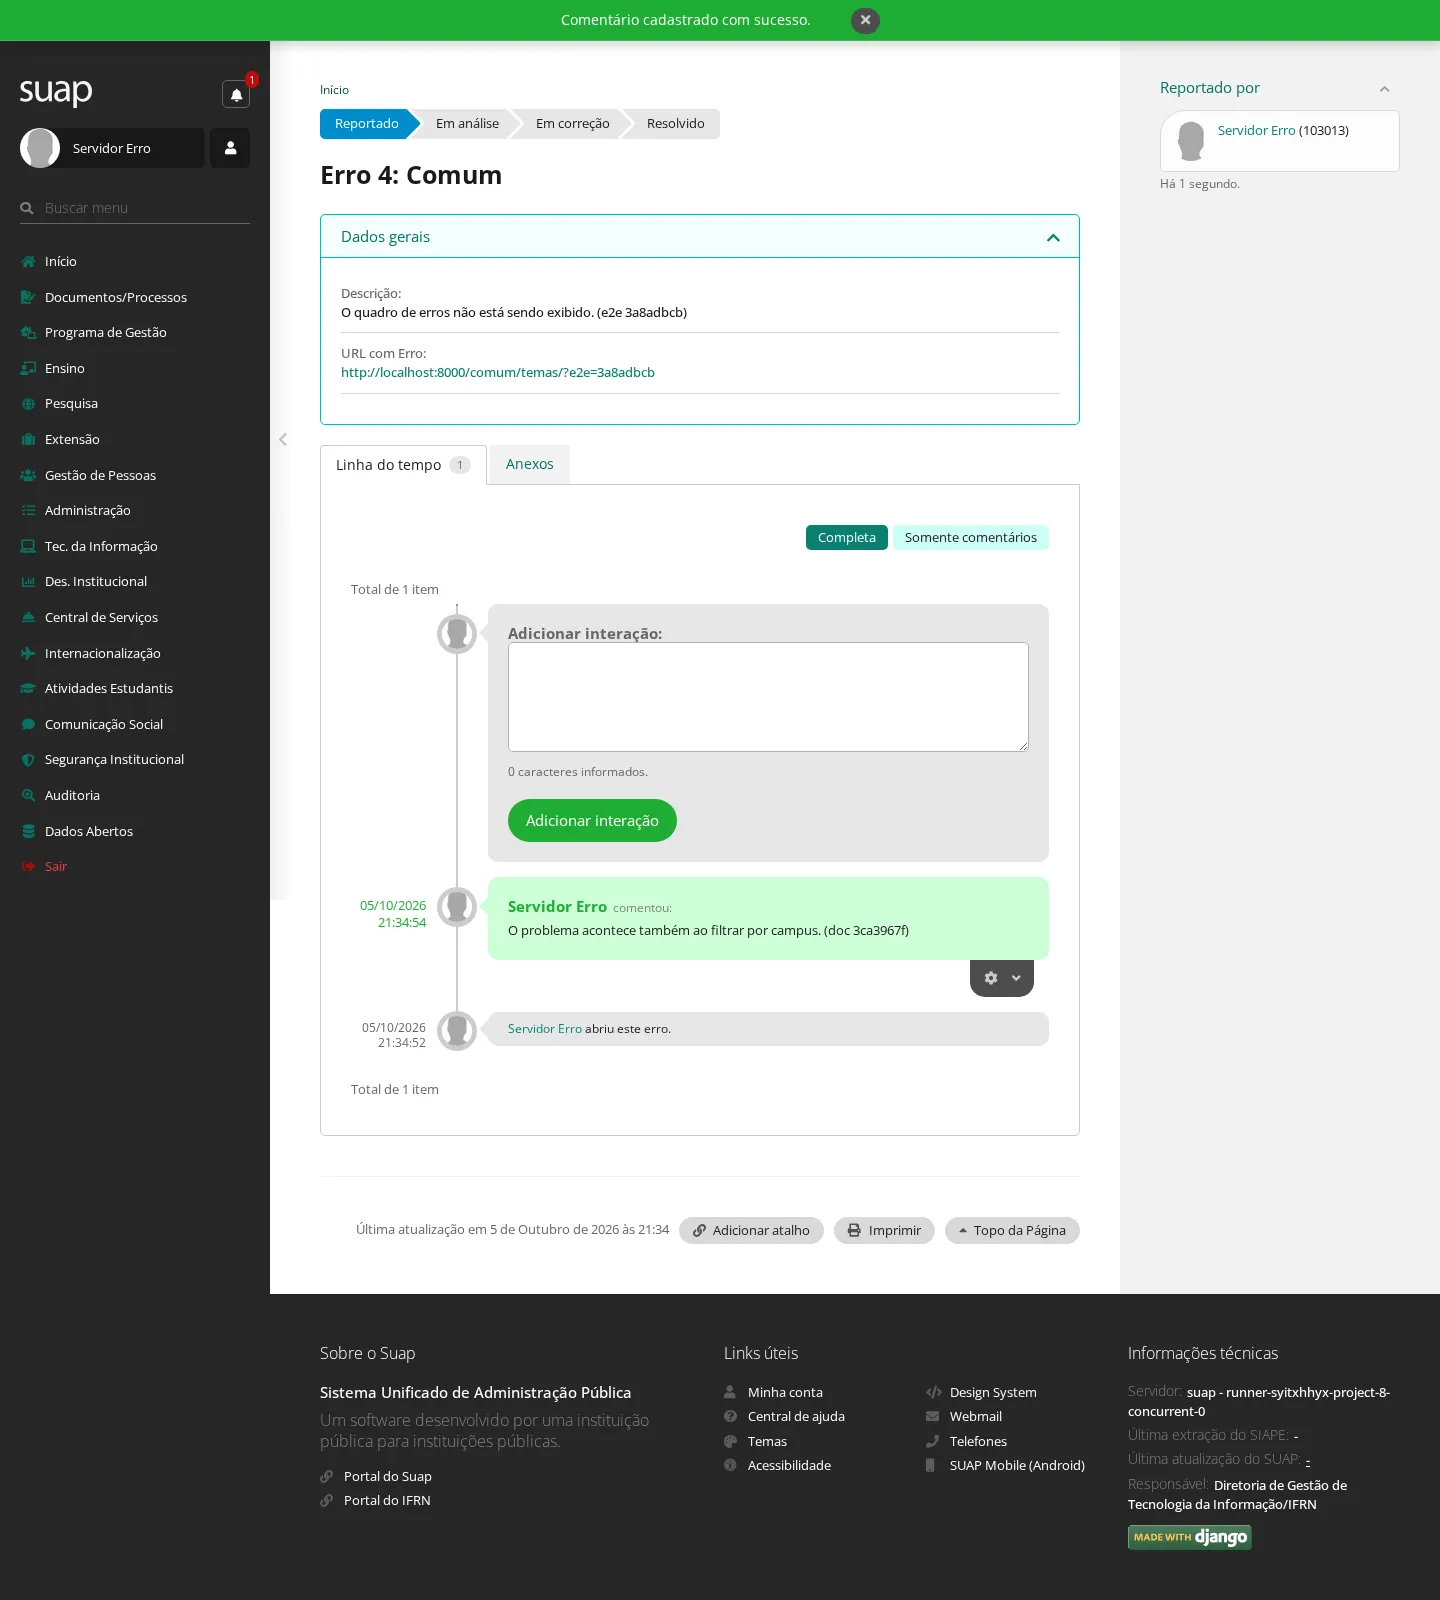Click the Des. Institucional chart icon

pos(28,582)
